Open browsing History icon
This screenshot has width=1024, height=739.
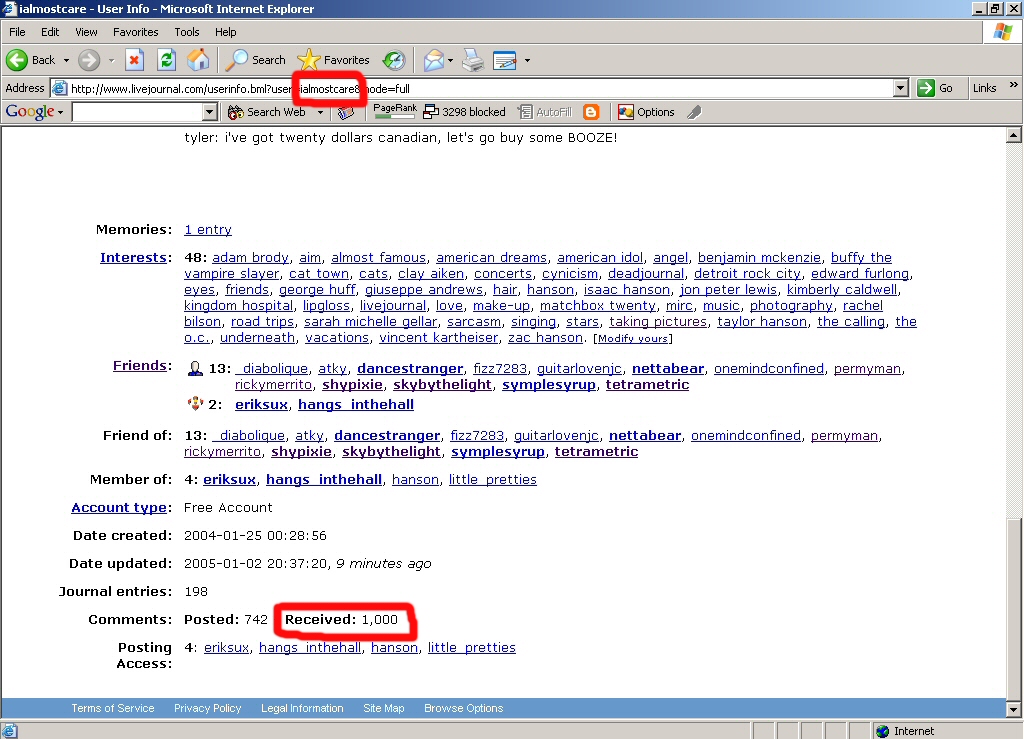[394, 60]
